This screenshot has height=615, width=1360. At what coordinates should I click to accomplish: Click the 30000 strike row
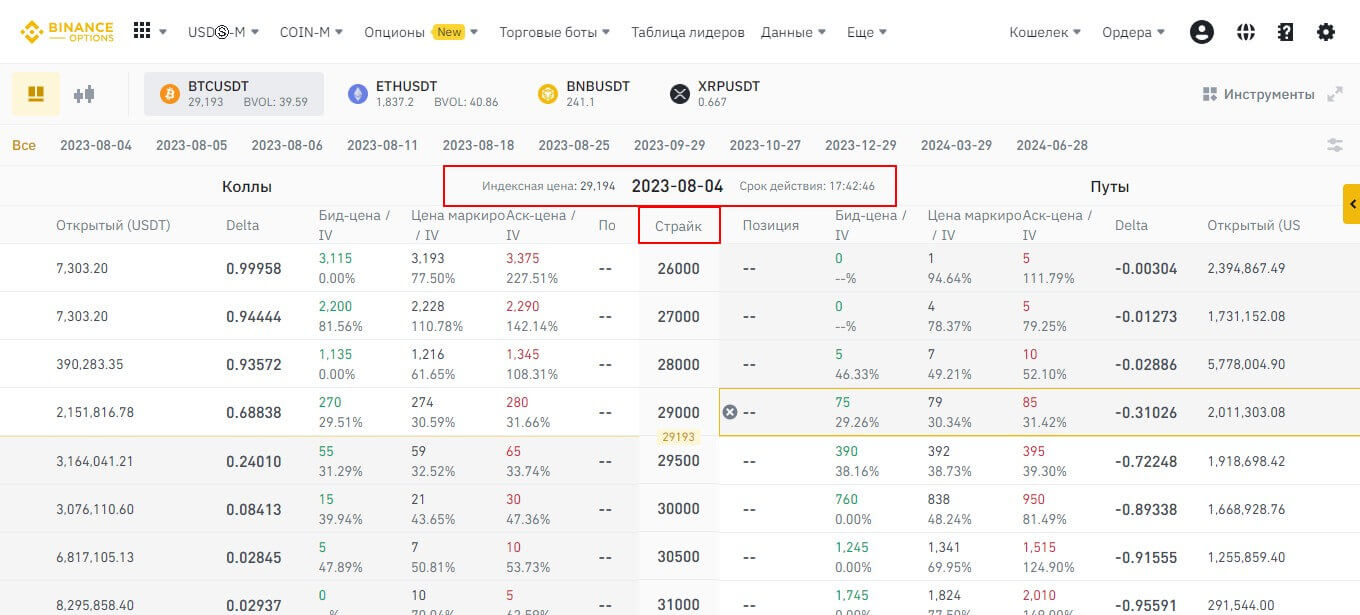(678, 508)
